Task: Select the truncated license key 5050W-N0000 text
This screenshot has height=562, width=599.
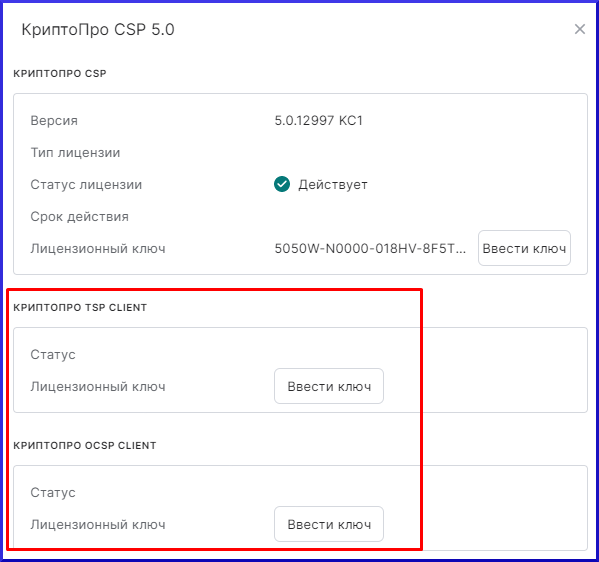Action: click(370, 248)
